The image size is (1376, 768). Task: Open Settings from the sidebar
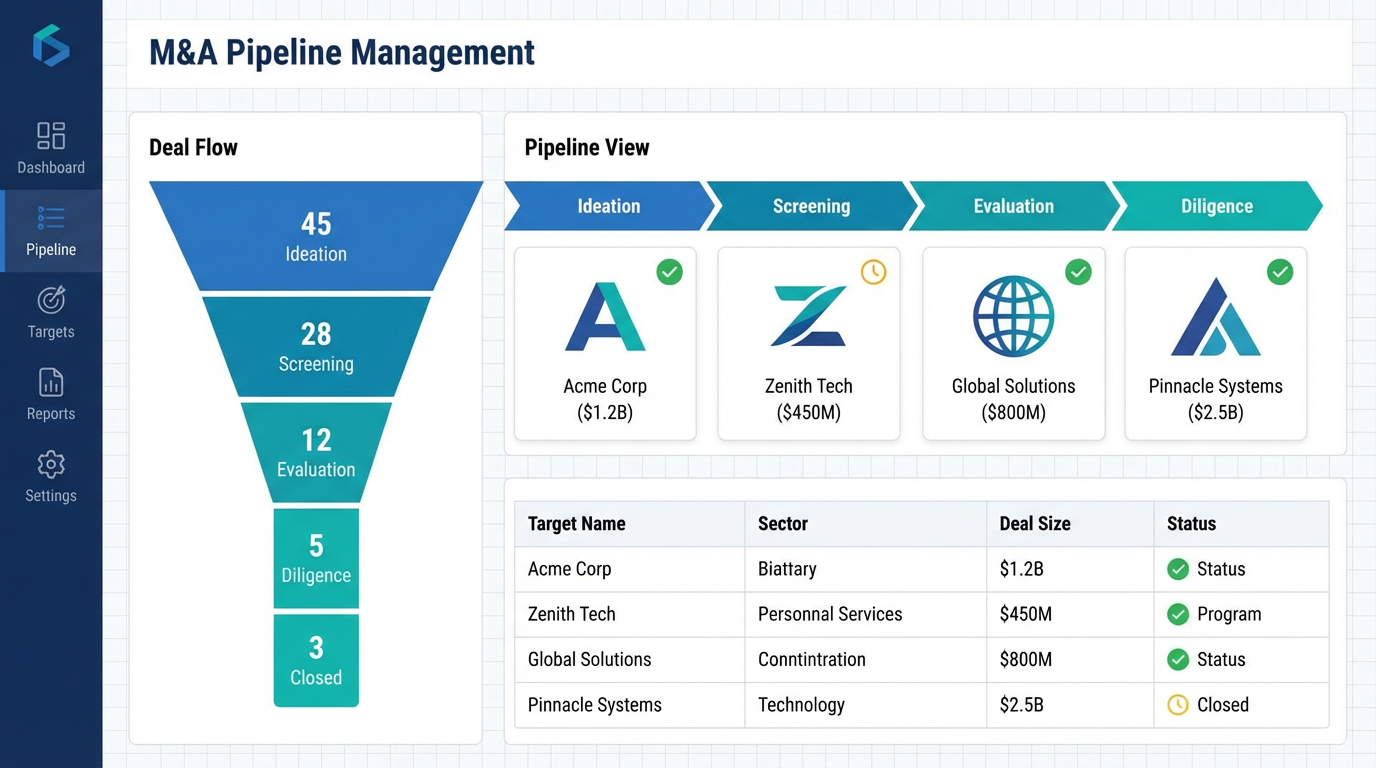tap(51, 476)
